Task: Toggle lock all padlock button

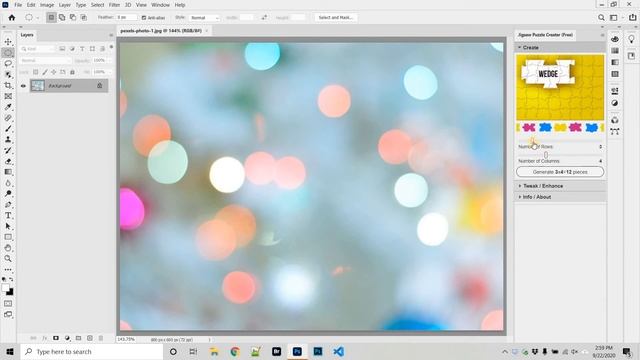Action: (x=72, y=72)
